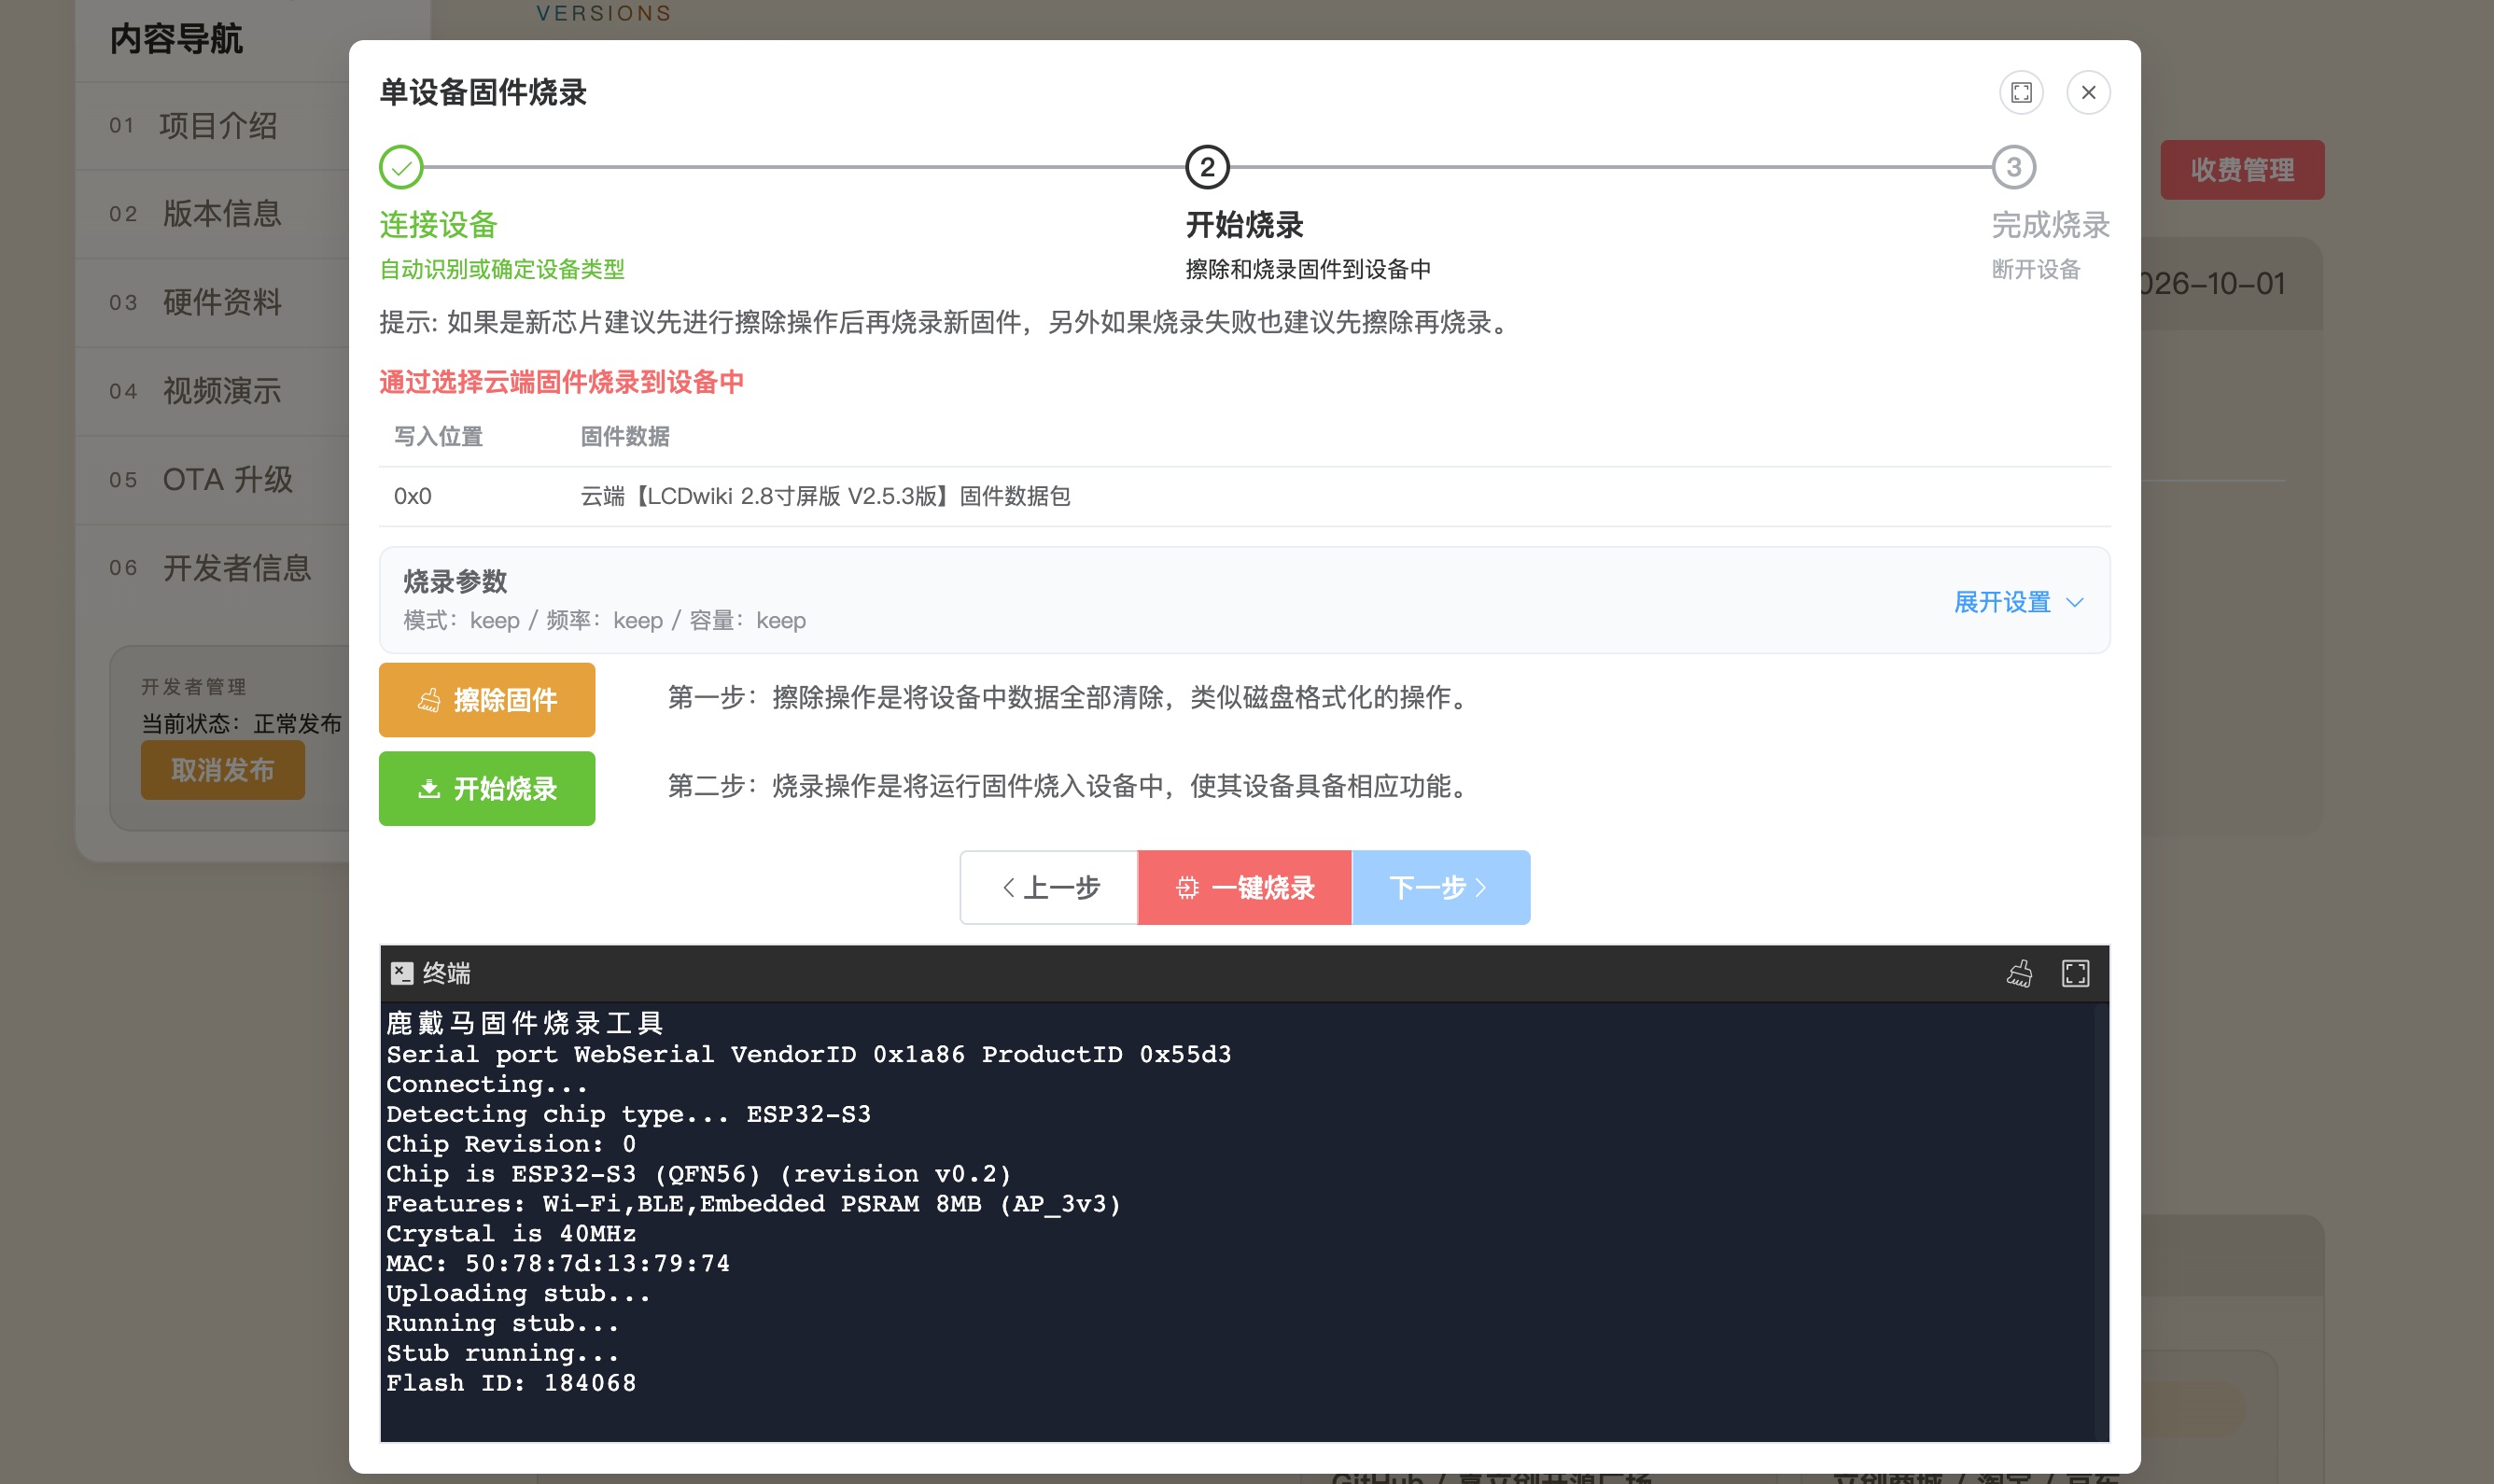Click terminal line Crystal is 40MHz
This screenshot has height=1484, width=2494.
coord(511,1234)
